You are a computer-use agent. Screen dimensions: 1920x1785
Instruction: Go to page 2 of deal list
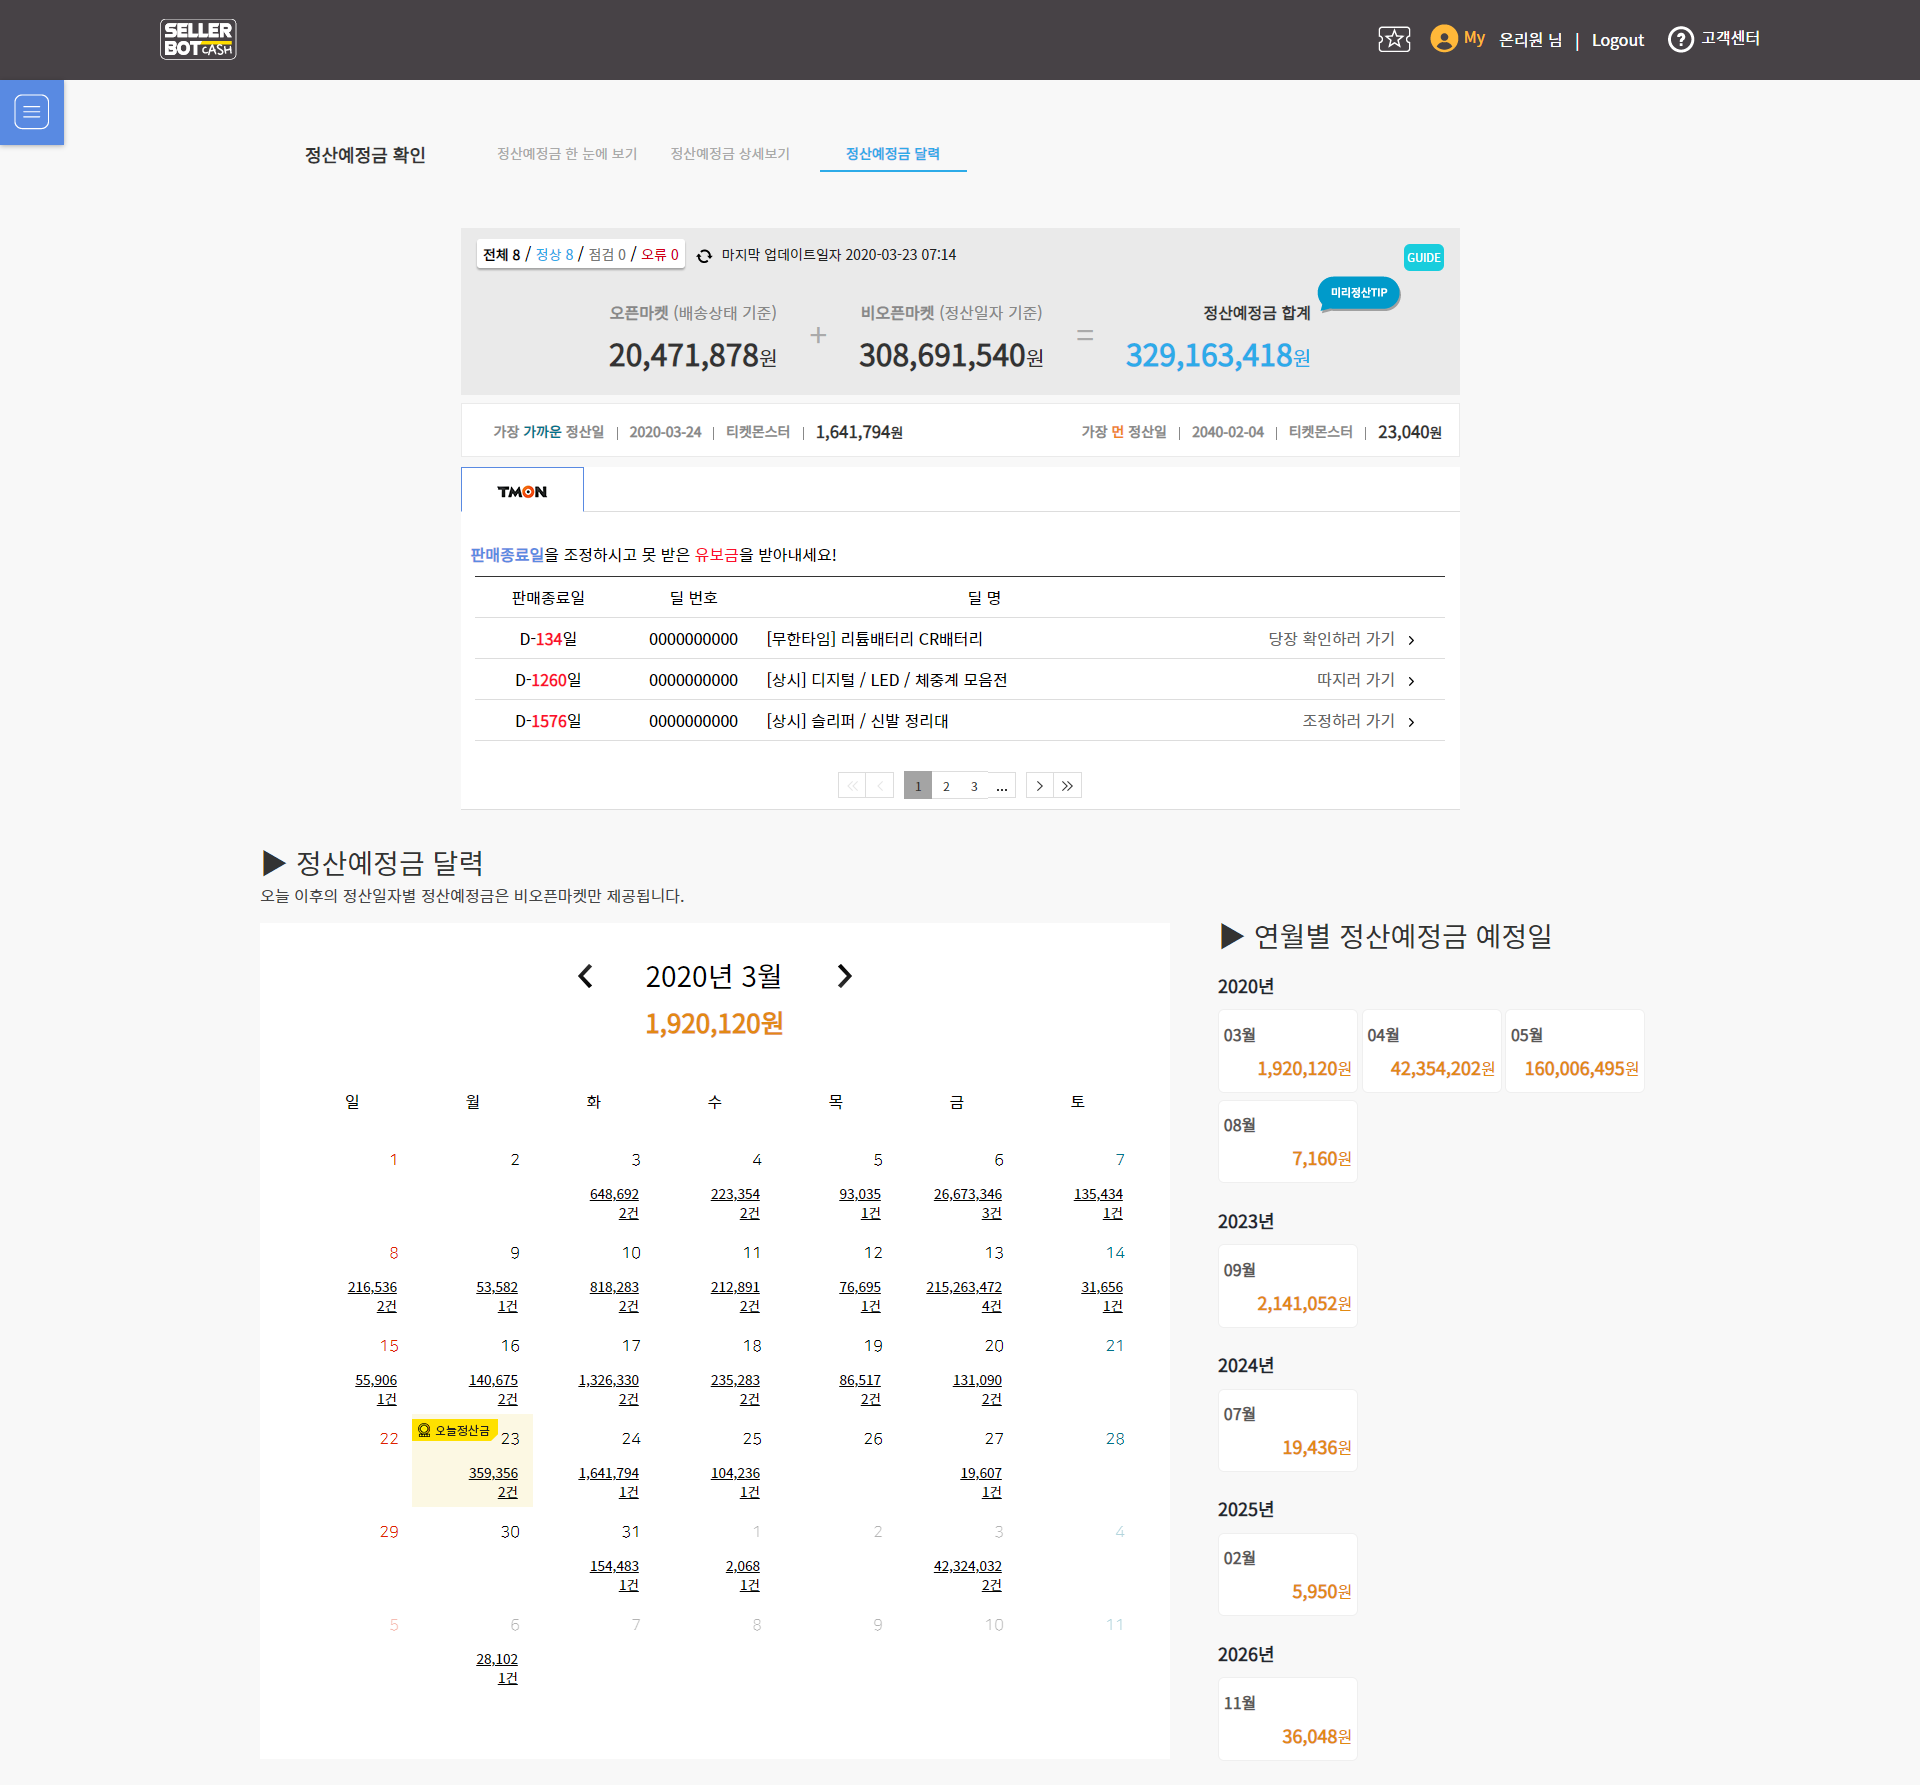tap(946, 786)
